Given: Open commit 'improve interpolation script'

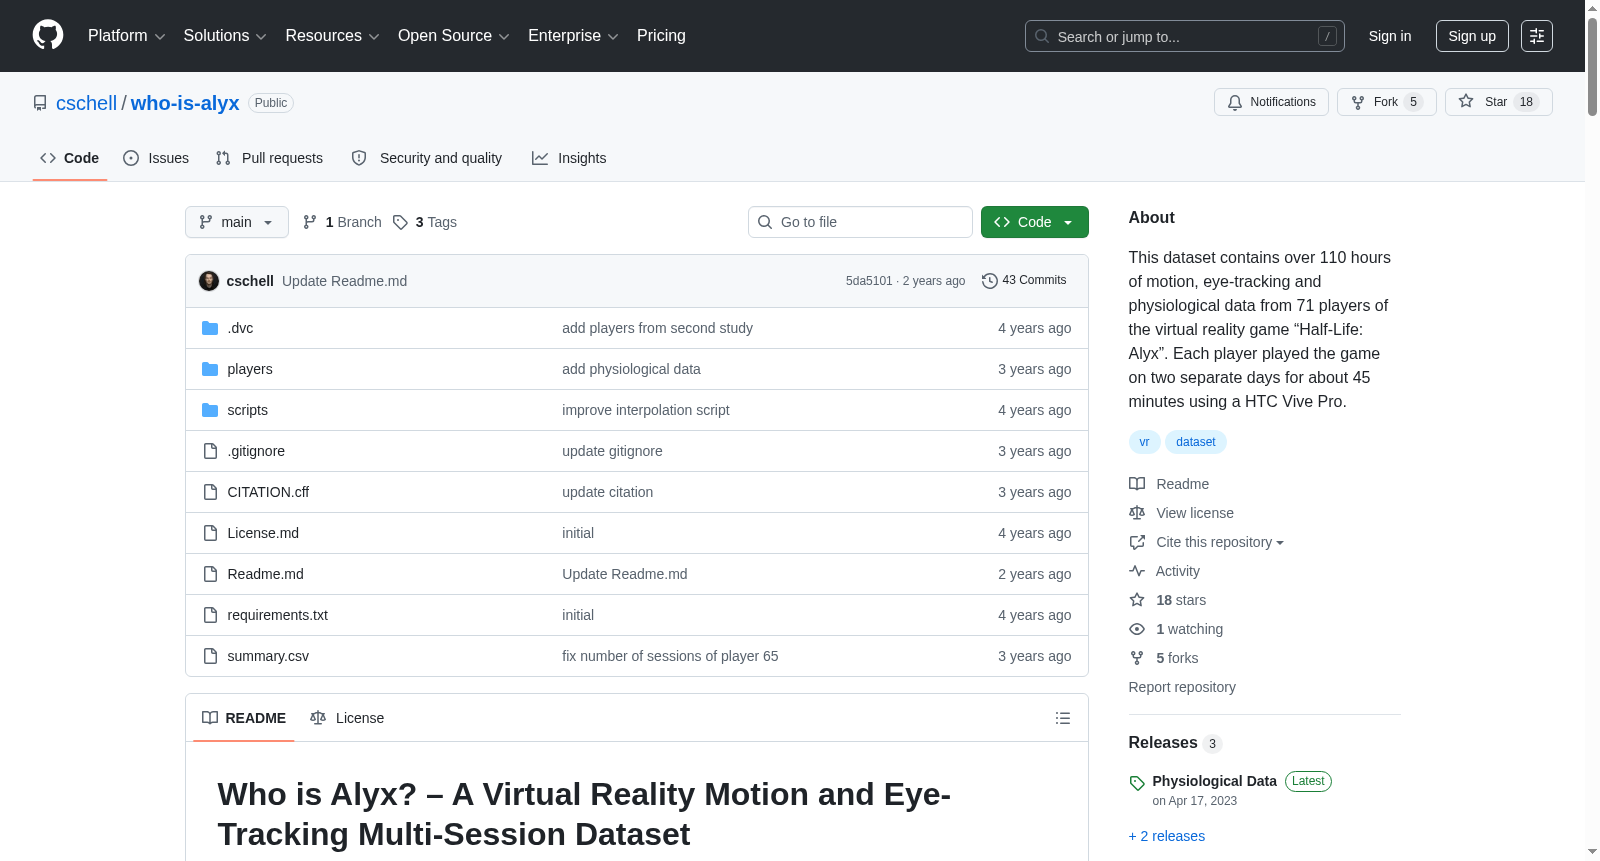Looking at the screenshot, I should [x=646, y=410].
